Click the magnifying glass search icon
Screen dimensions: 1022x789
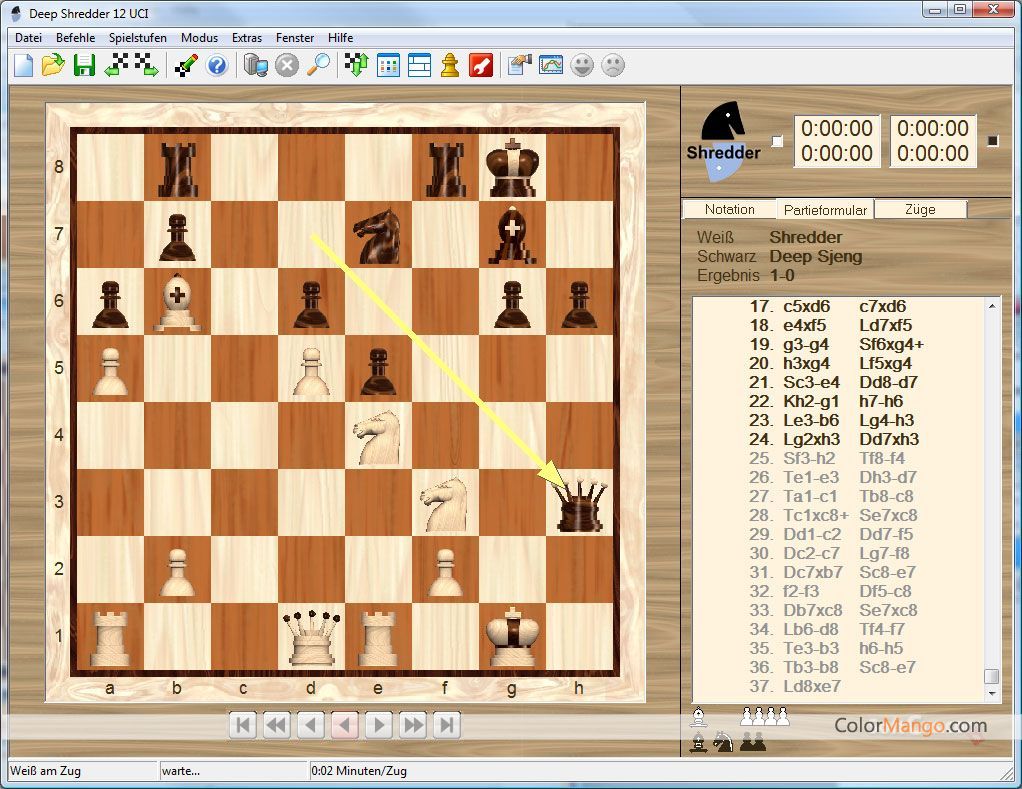click(318, 66)
